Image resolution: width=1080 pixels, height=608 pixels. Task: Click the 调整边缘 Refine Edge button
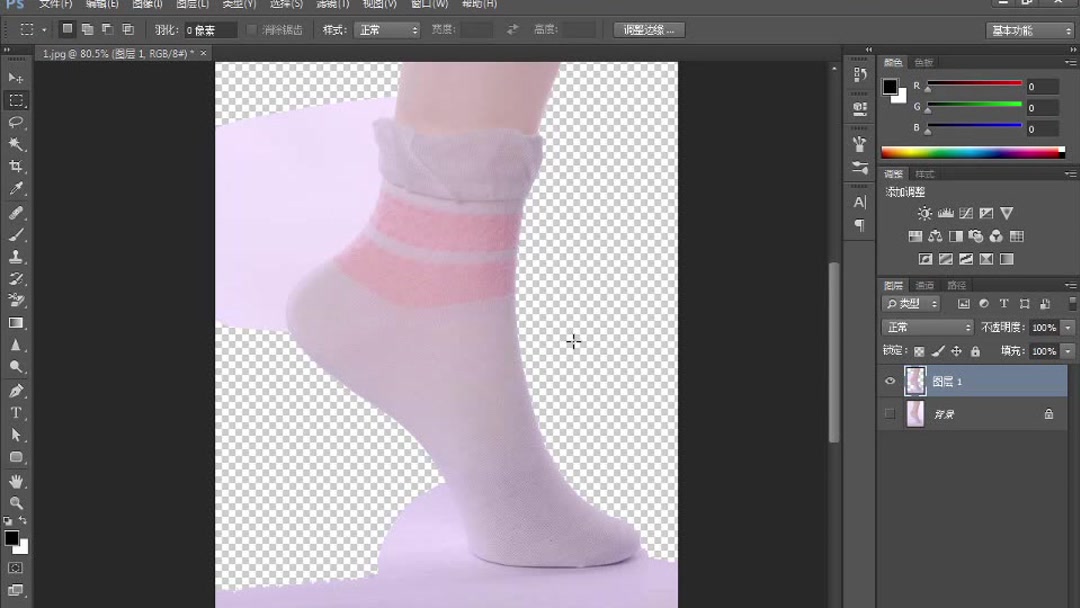pos(648,29)
